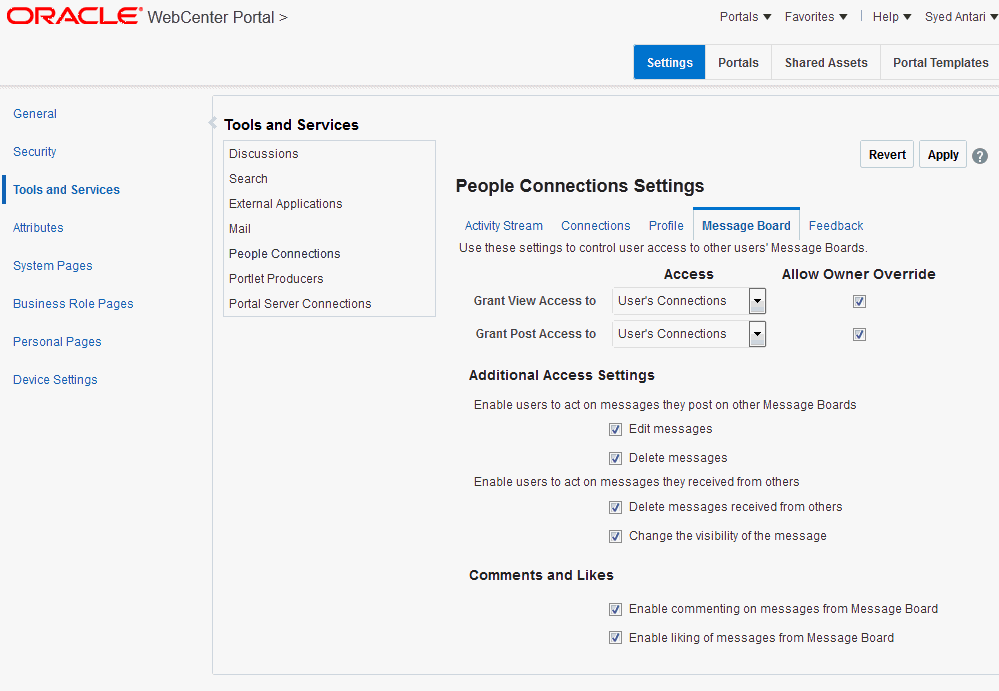Switch to Feedback tab
Viewport: 999px width, 691px height.
[836, 225]
